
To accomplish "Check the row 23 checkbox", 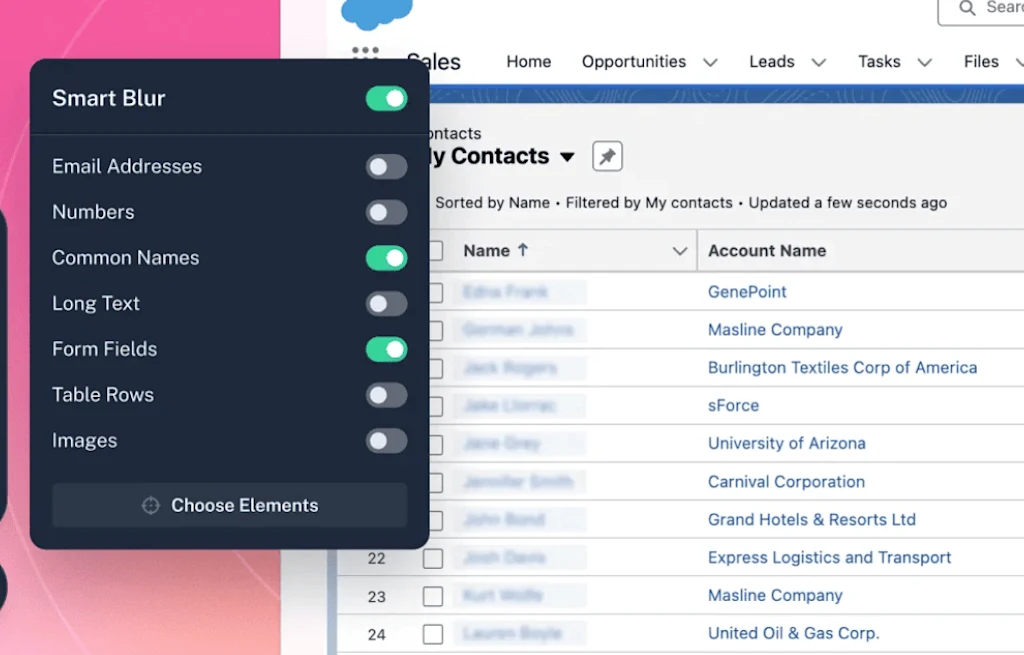I will tap(432, 596).
